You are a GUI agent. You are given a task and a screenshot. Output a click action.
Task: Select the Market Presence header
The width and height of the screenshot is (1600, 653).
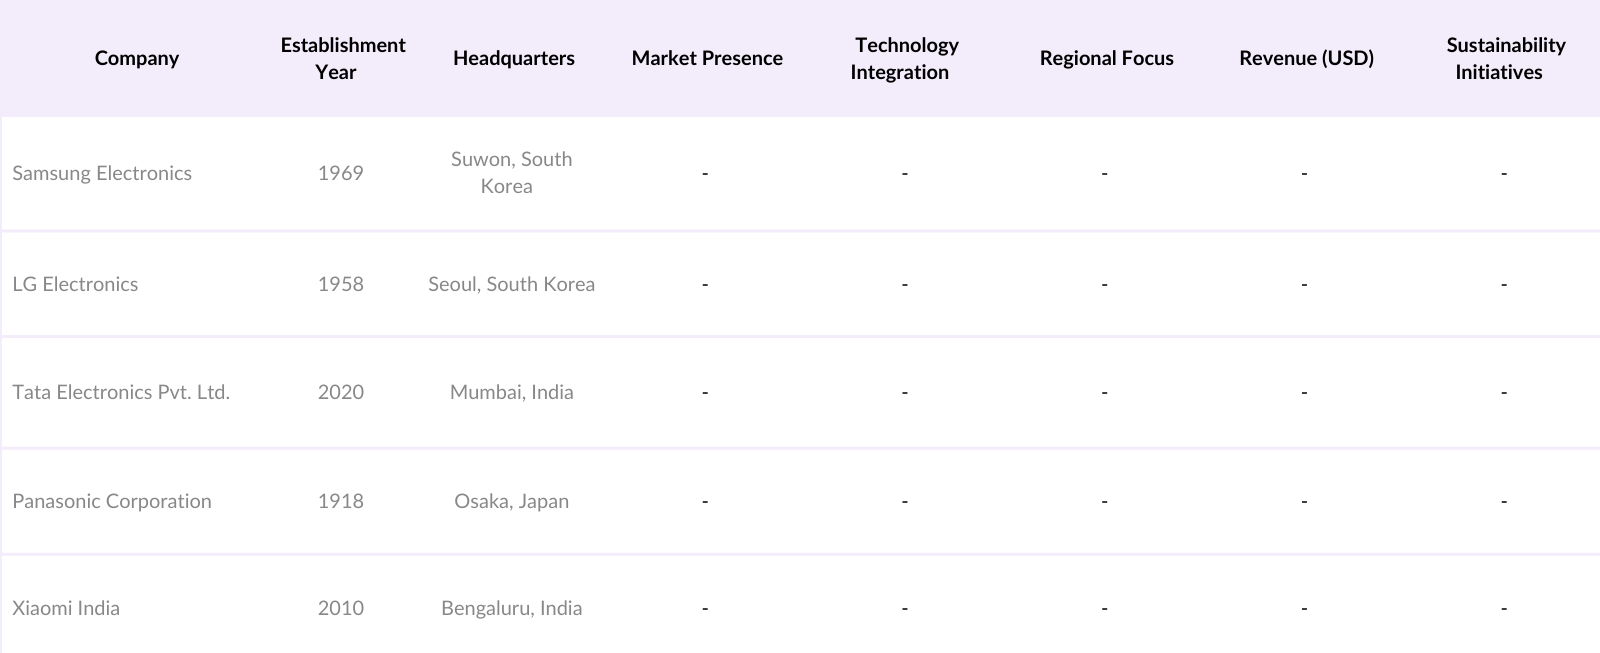706,58
